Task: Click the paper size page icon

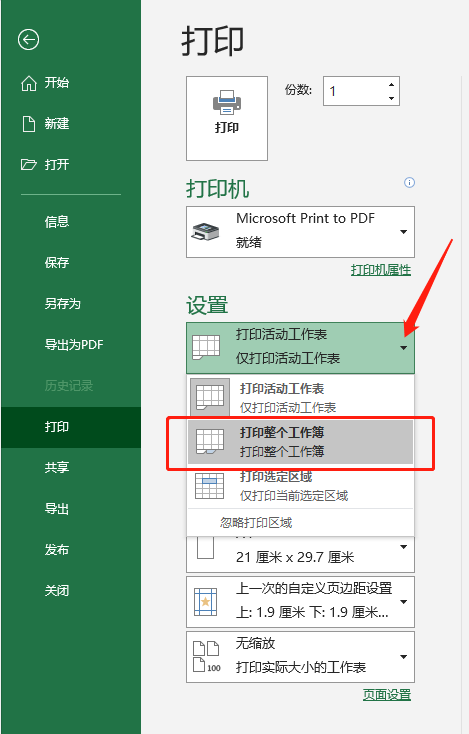Action: coord(205,548)
